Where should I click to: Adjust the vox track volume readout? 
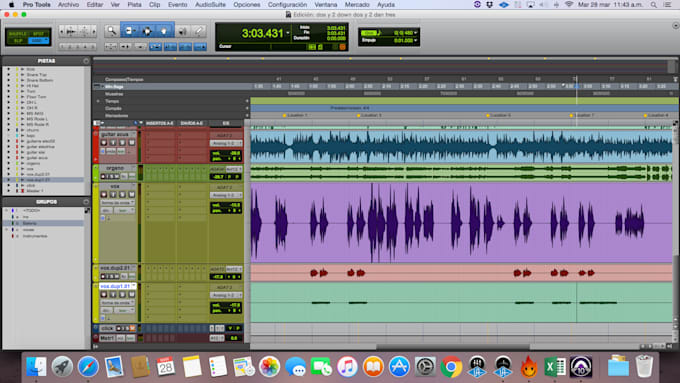point(226,205)
